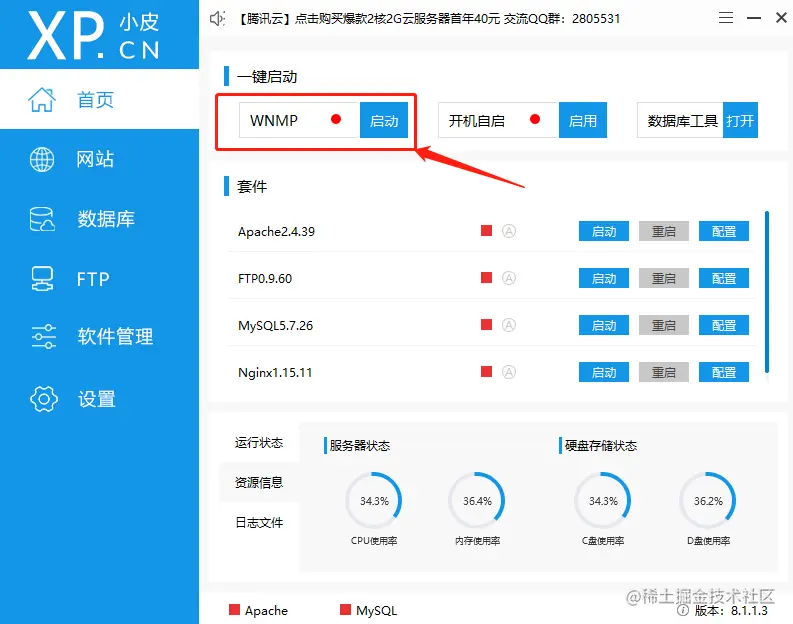The height and width of the screenshot is (624, 793).
Task: Click red stop indicator for Apache2.4.39
Action: point(487,231)
